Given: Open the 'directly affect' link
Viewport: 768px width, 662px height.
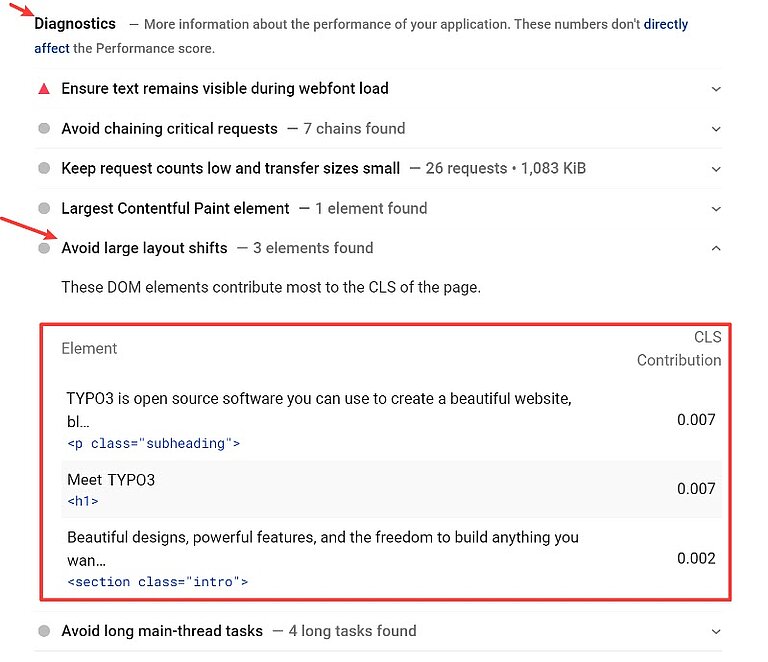Looking at the screenshot, I should [x=665, y=24].
